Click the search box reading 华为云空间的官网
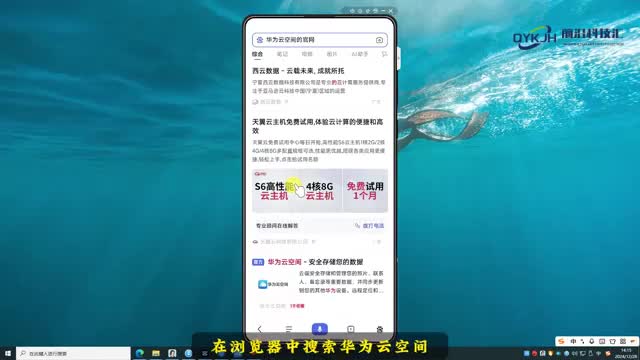Screen dimensions: 640x360 pyautogui.click(x=320, y=40)
